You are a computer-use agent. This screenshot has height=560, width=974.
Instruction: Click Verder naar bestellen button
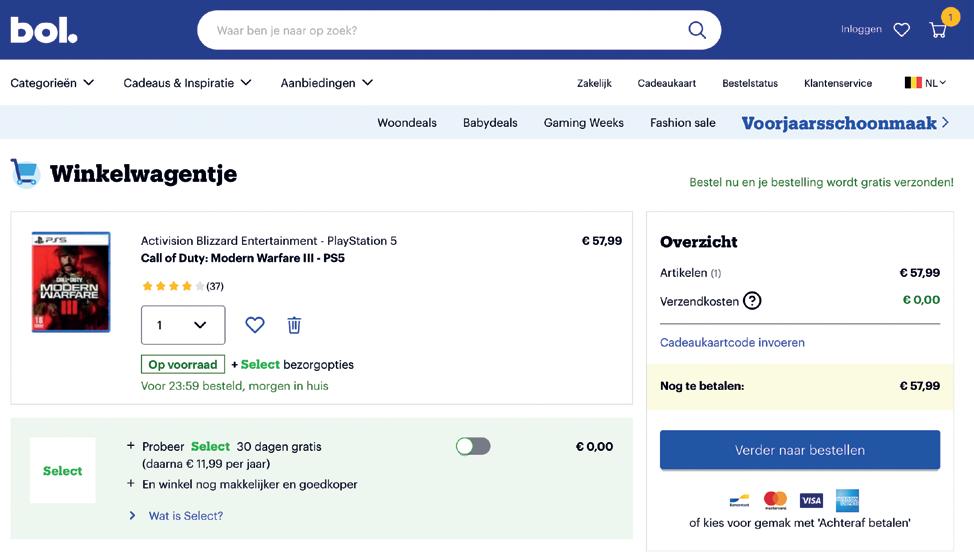coord(800,450)
